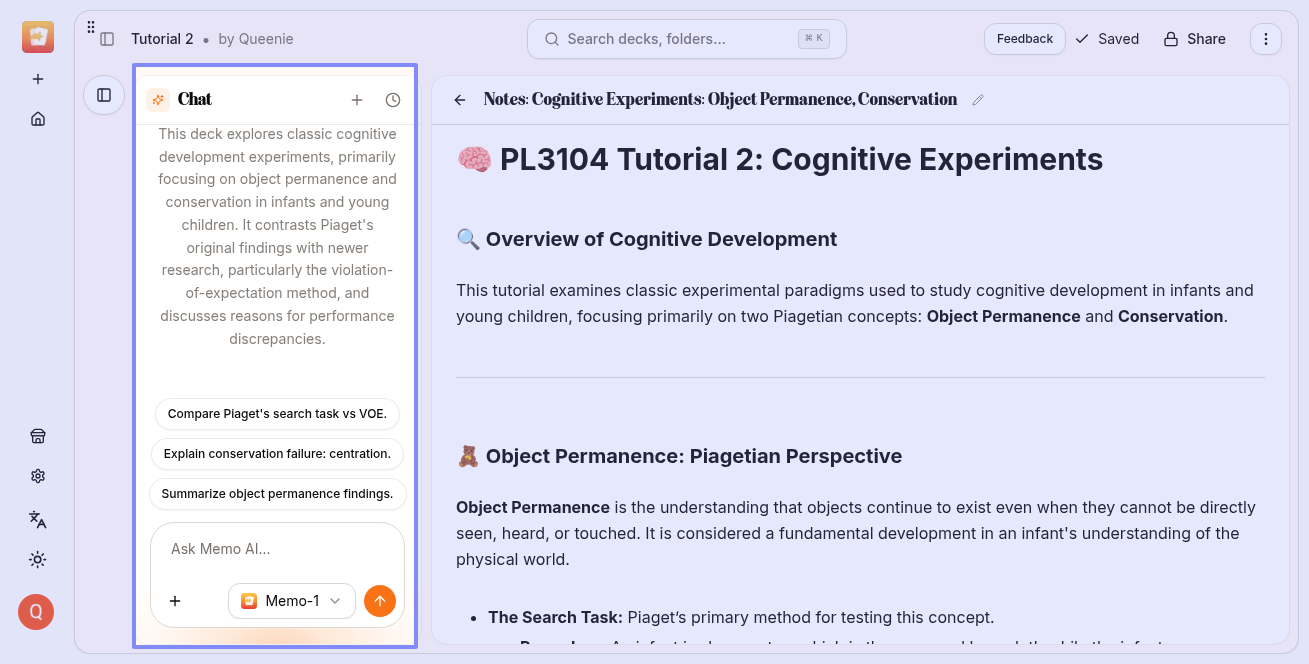Select 'Compare Piaget's search task vs VOE' suggestion
The image size is (1309, 664).
(277, 414)
